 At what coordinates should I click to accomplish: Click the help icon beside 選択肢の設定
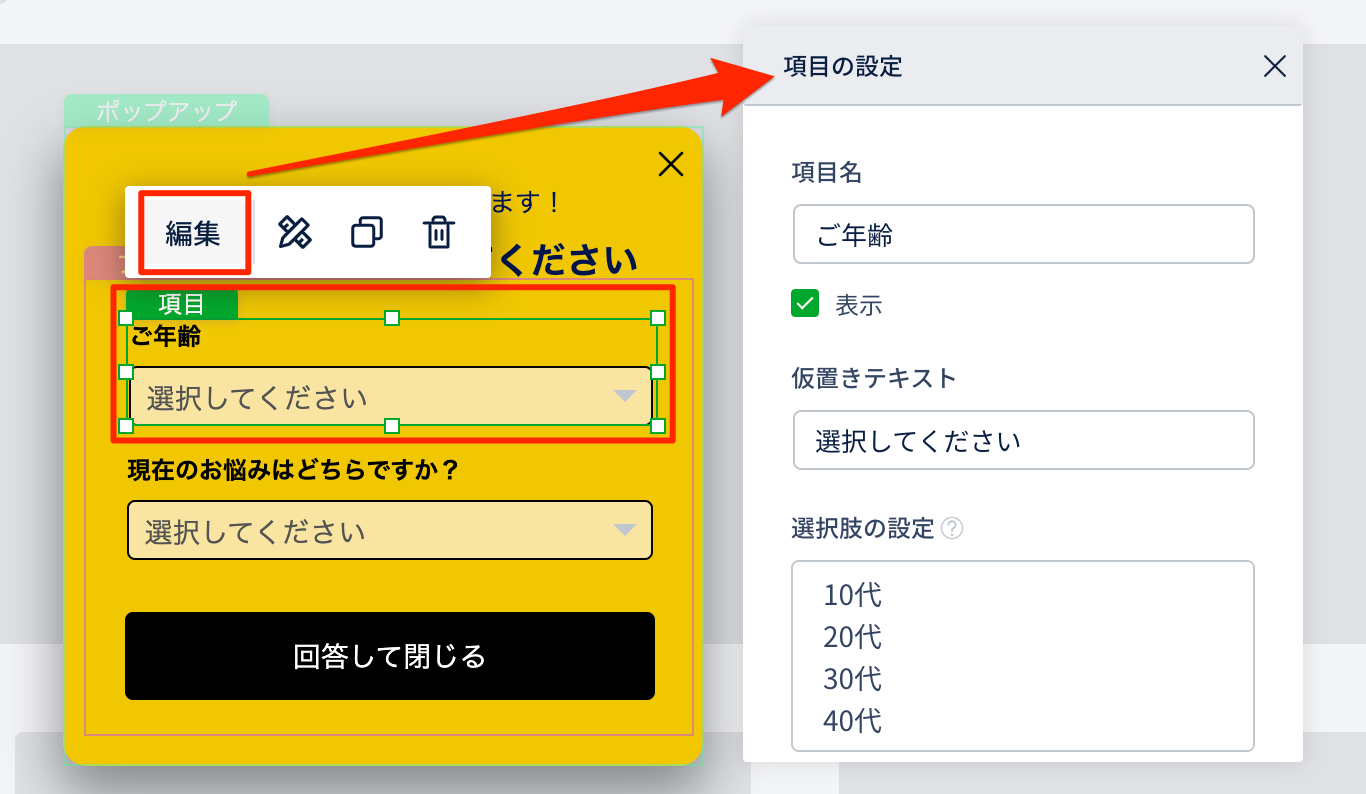pos(952,528)
